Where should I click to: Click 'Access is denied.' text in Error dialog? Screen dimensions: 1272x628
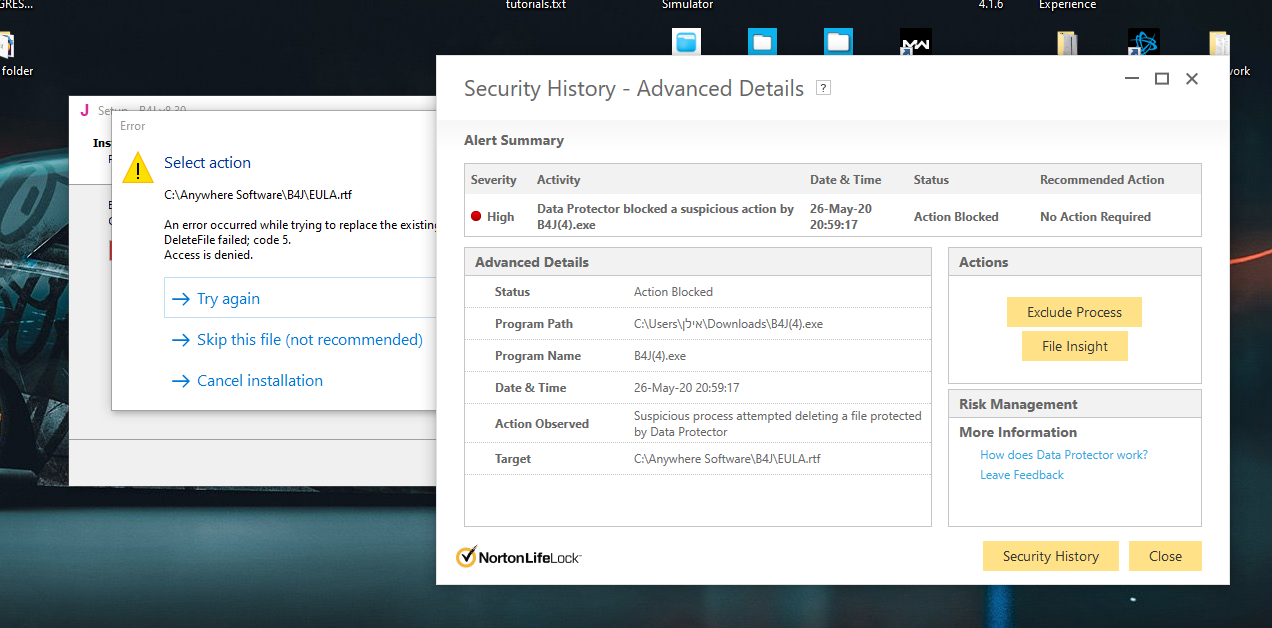click(x=209, y=255)
